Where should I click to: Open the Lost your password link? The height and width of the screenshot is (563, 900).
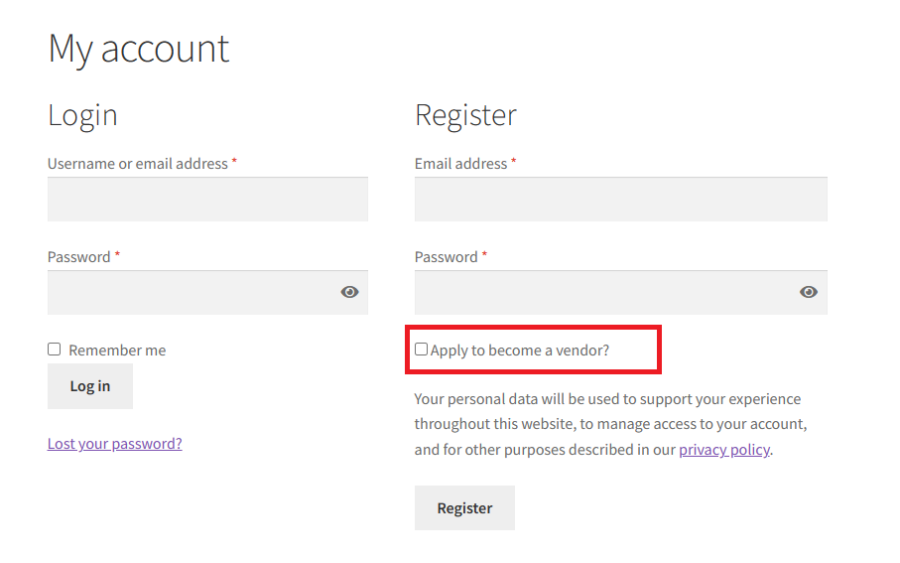click(x=114, y=443)
